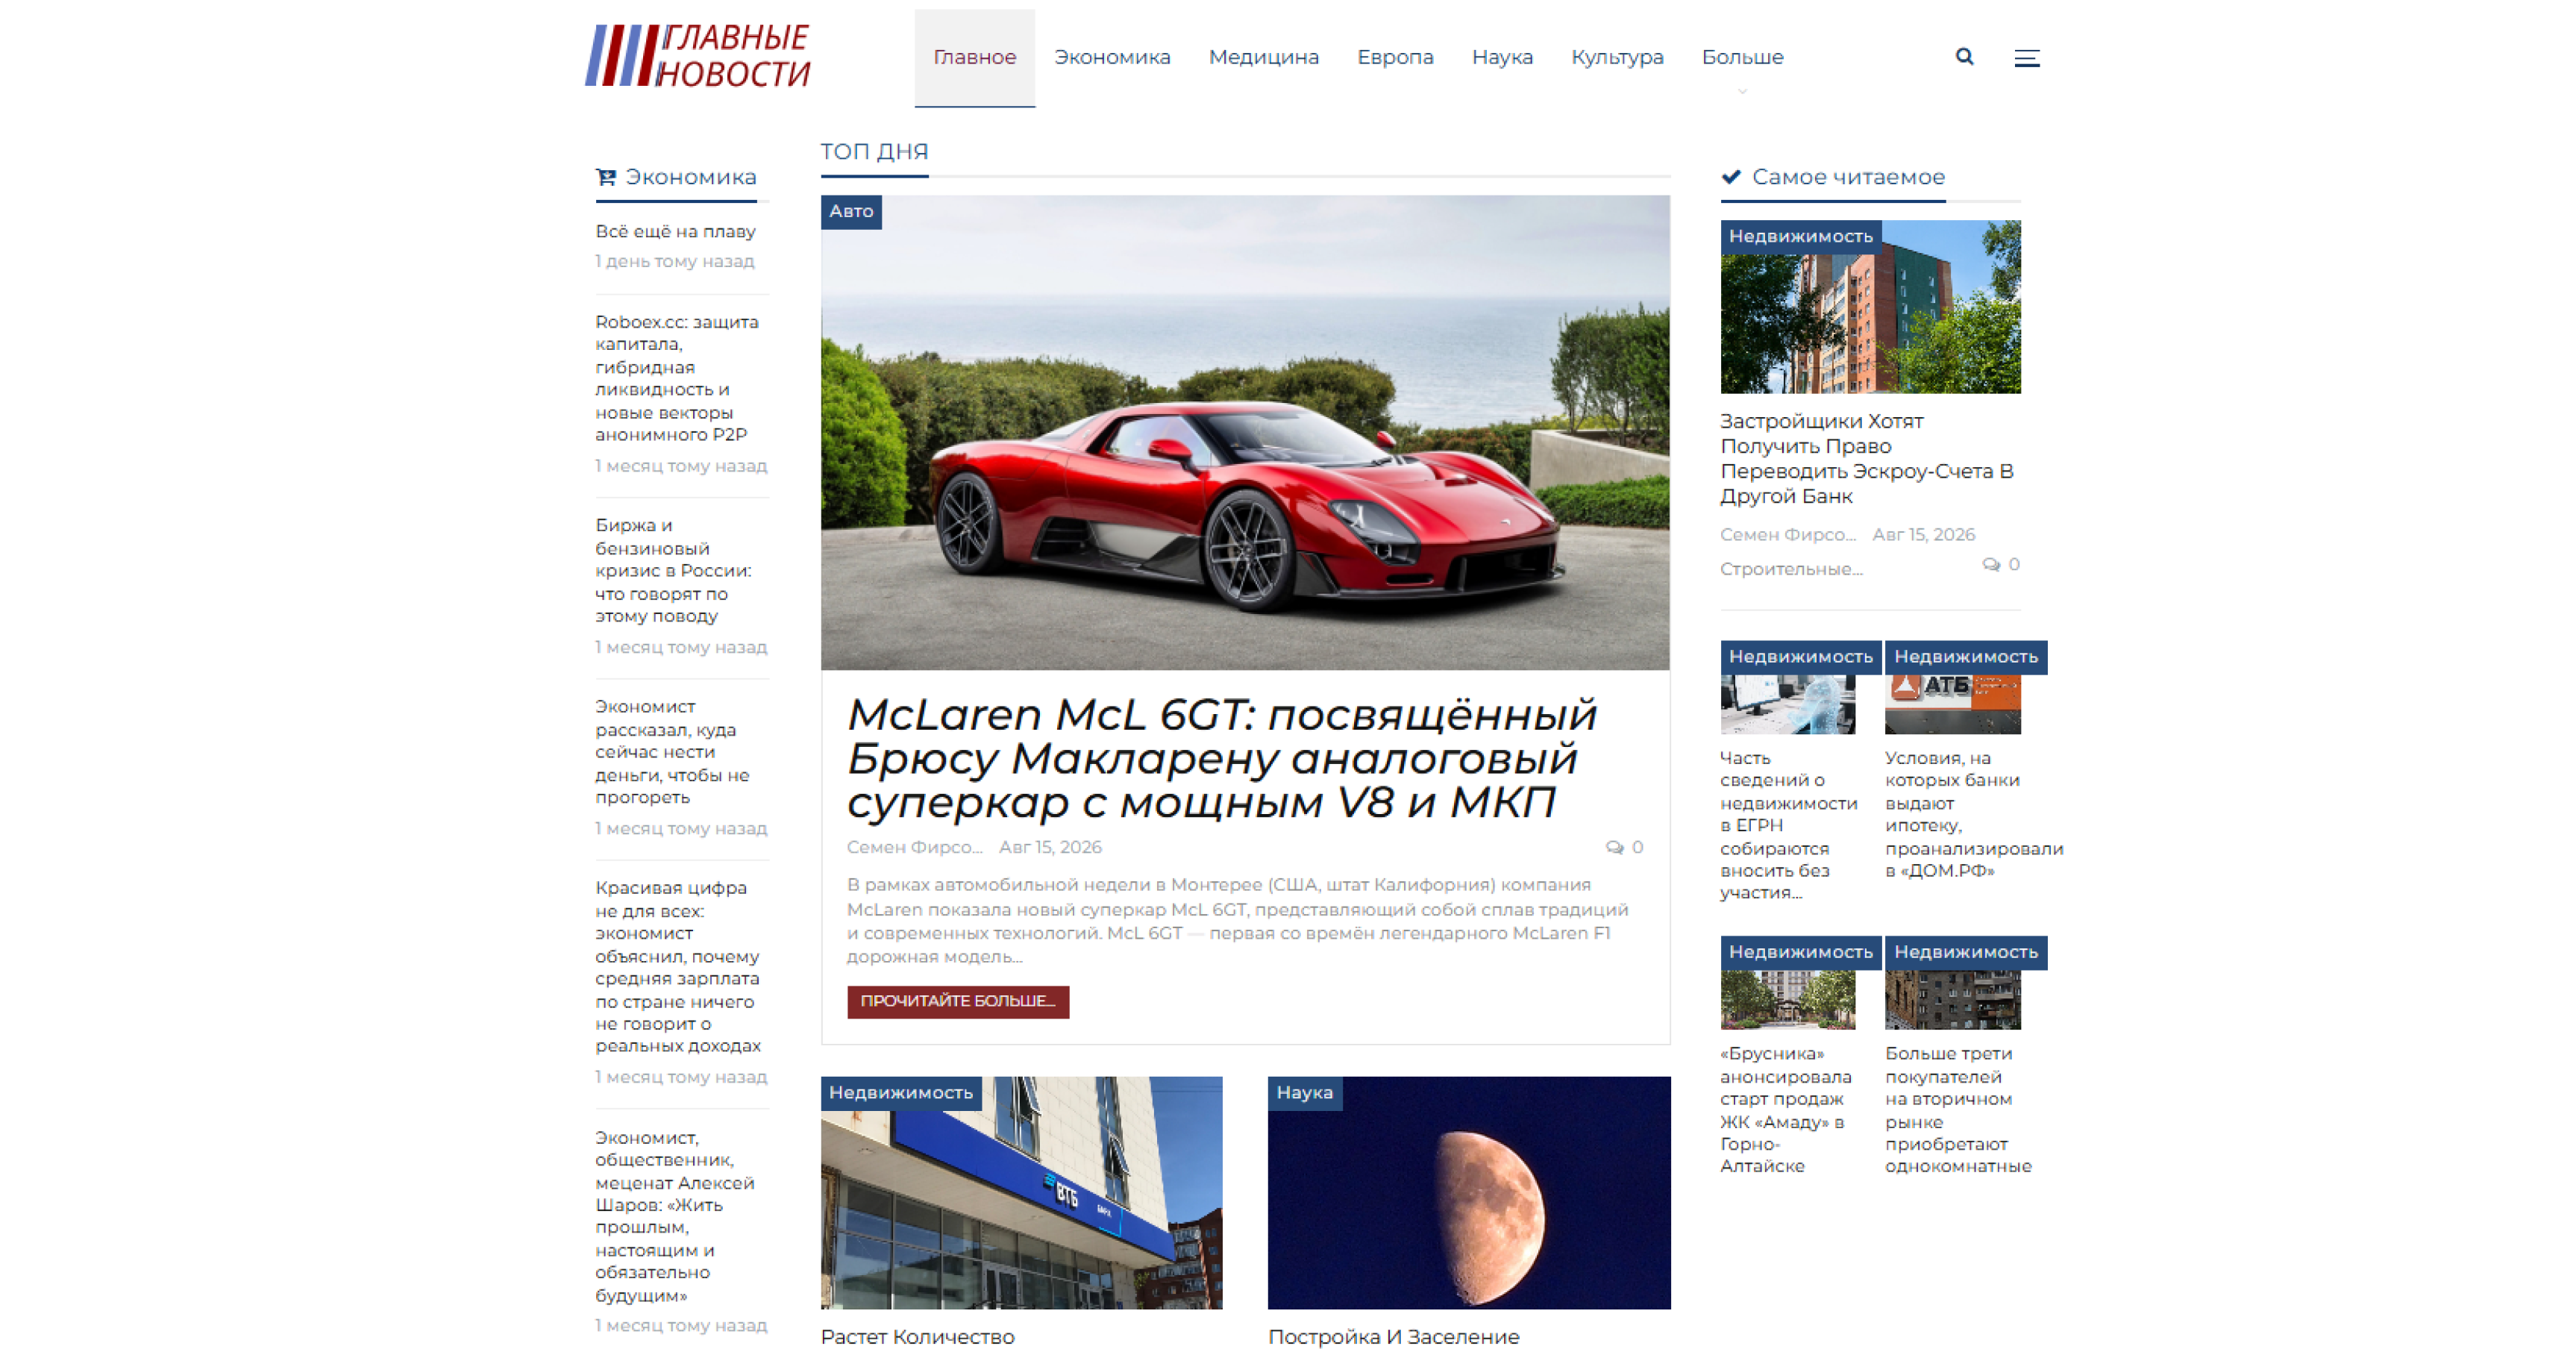This screenshot has height=1352, width=2576.
Task: Open ЕГРН office thumbnail image
Action: [x=1787, y=704]
